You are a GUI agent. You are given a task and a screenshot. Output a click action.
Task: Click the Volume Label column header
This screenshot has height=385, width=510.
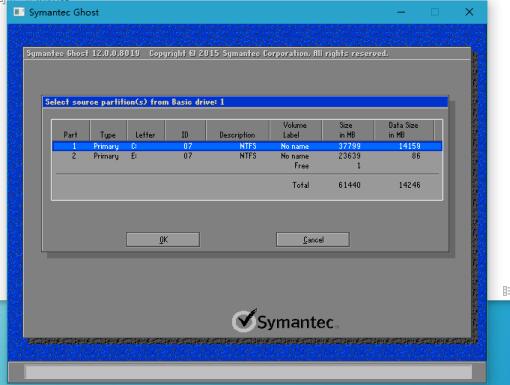[x=295, y=130]
